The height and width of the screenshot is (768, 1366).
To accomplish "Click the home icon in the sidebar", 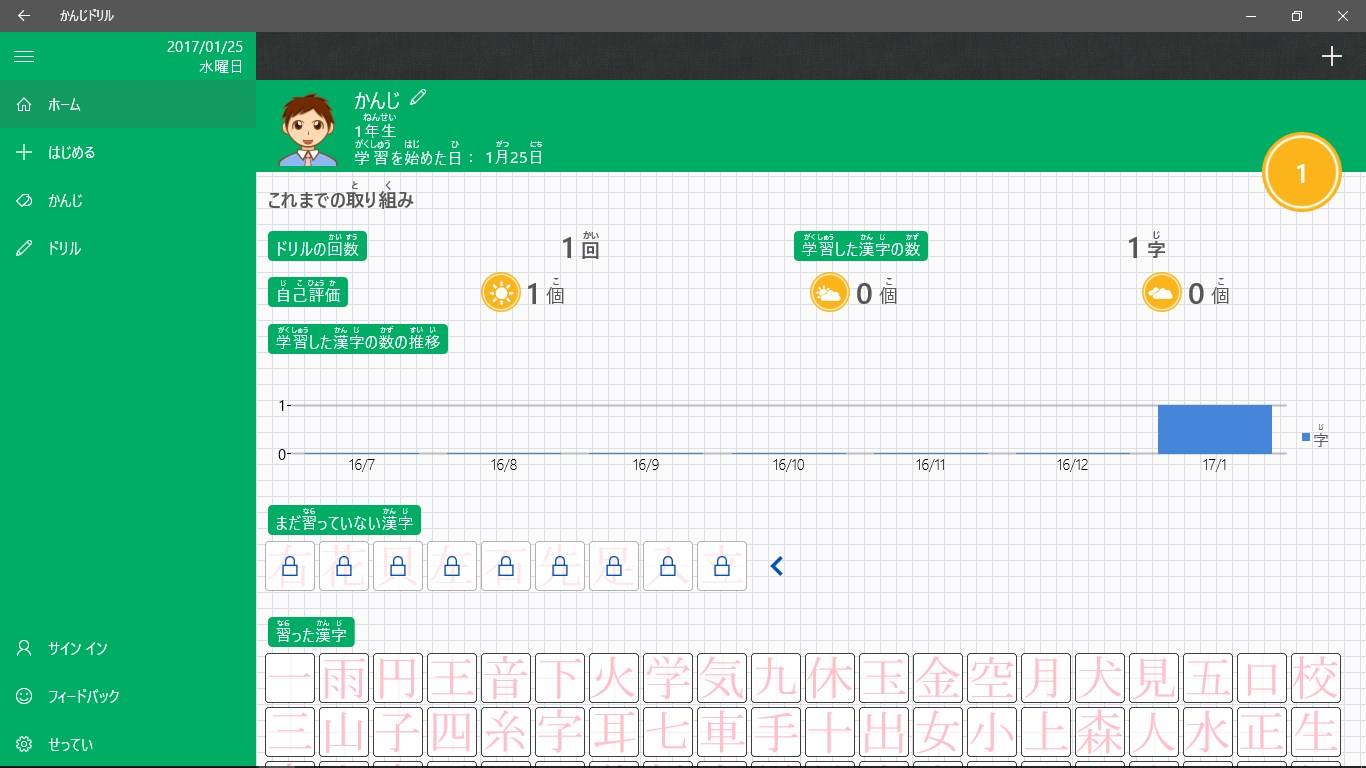I will click(x=22, y=104).
